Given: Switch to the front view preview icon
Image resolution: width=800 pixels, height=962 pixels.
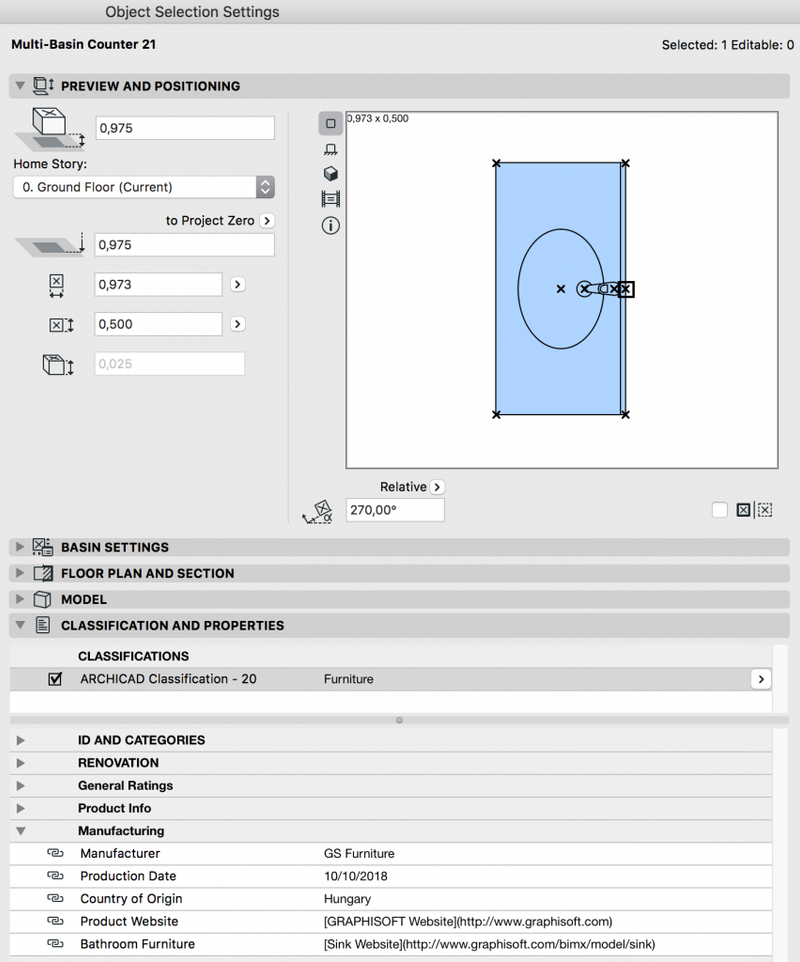Looking at the screenshot, I should [x=332, y=150].
